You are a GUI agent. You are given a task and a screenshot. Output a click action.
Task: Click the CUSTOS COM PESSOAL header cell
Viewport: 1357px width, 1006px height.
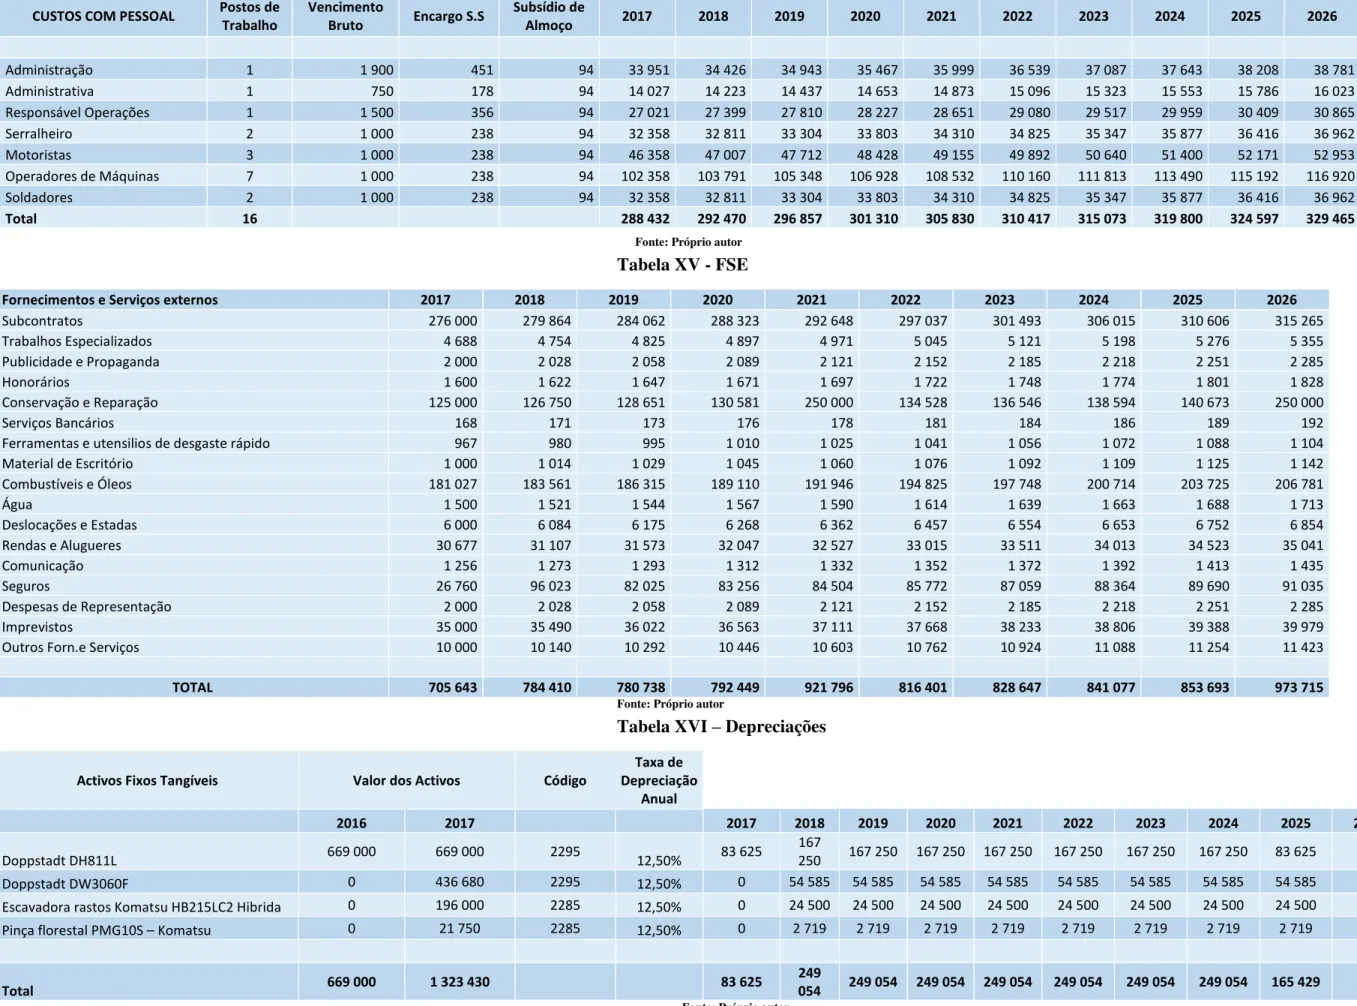(103, 17)
